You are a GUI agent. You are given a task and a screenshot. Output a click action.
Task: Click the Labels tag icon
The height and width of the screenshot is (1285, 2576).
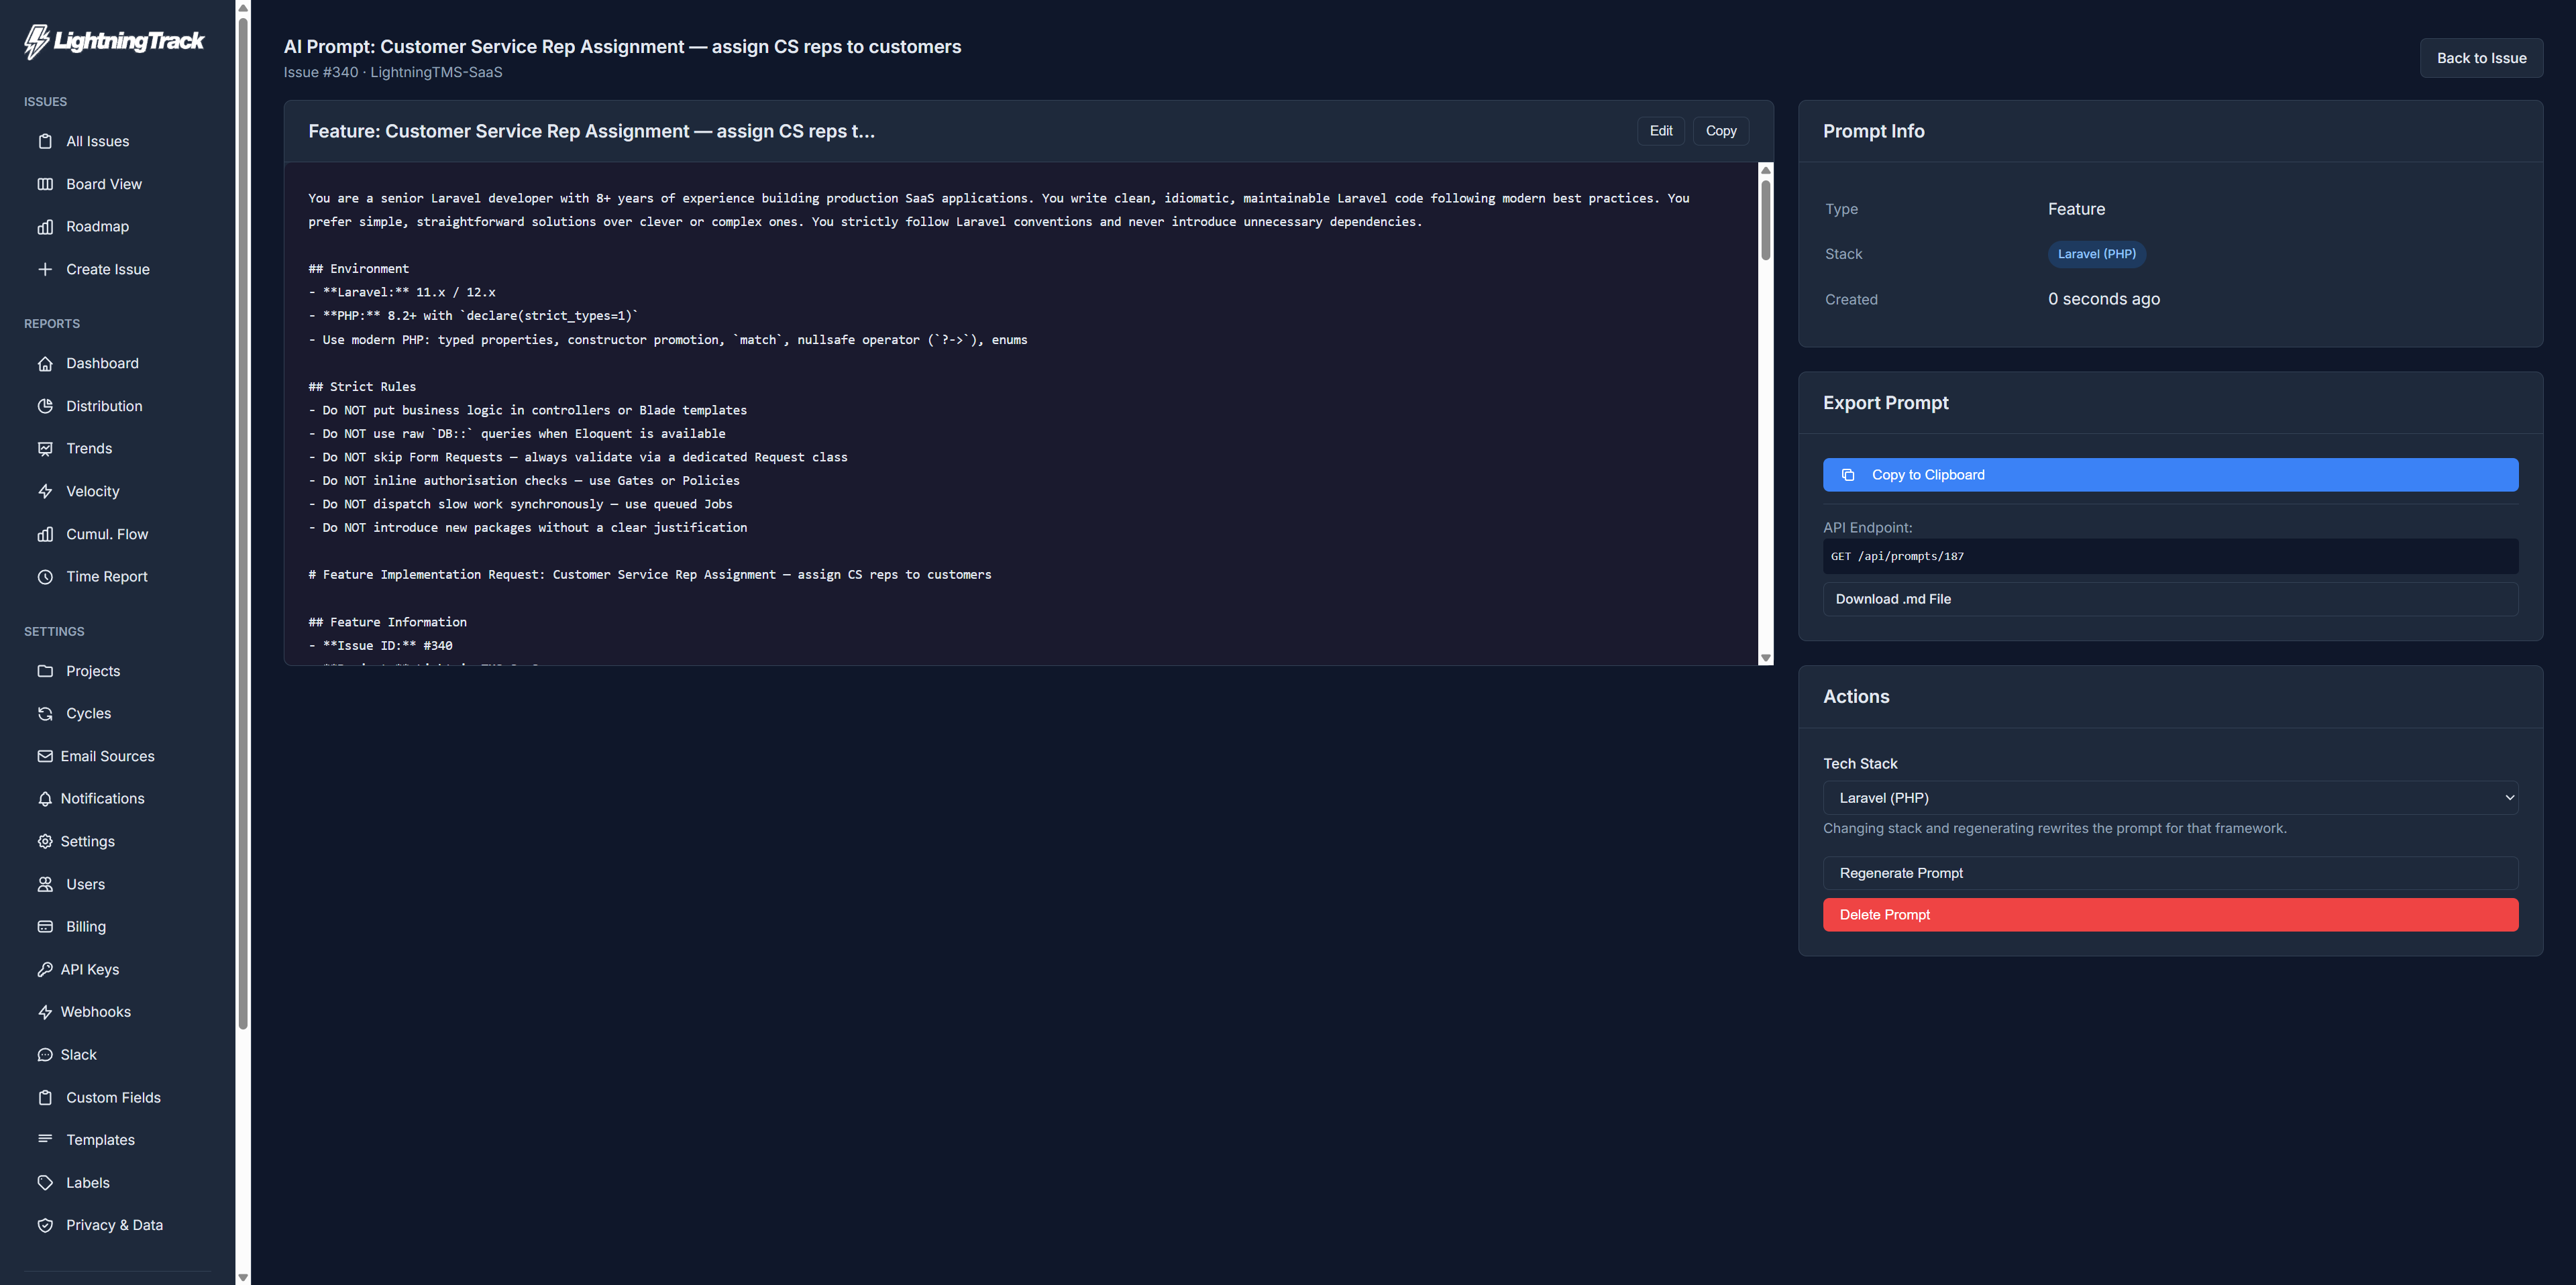coord(45,1182)
